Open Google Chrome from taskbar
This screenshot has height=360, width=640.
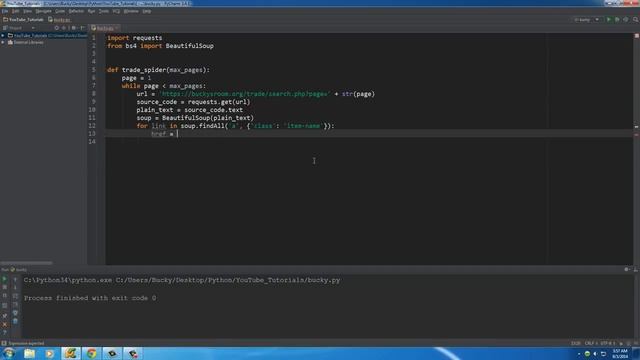[91, 353]
